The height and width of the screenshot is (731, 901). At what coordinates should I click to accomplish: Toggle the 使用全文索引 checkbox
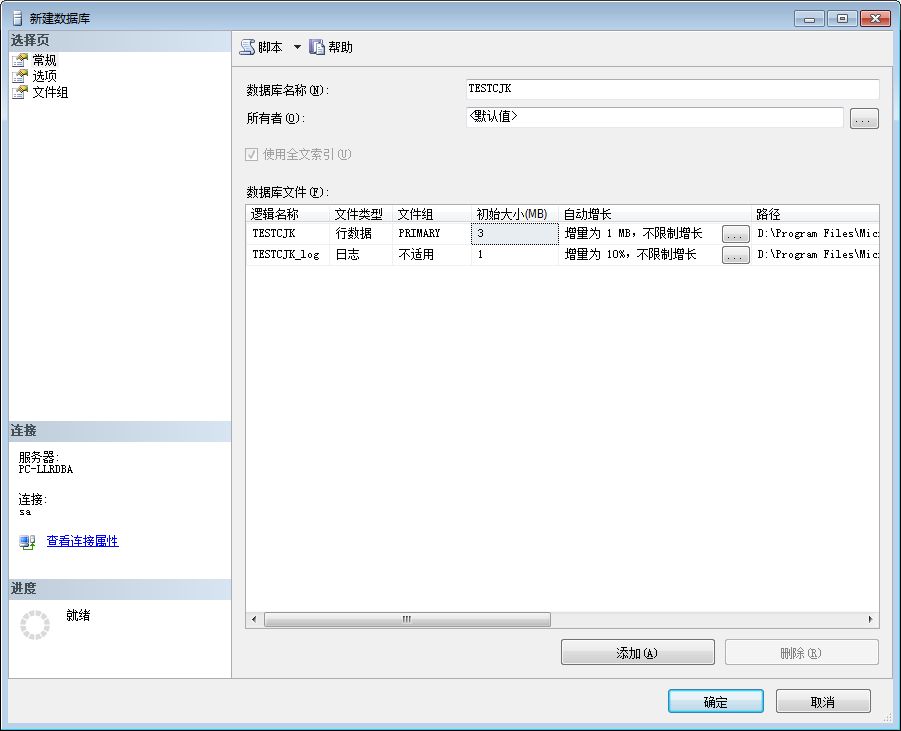[x=251, y=154]
